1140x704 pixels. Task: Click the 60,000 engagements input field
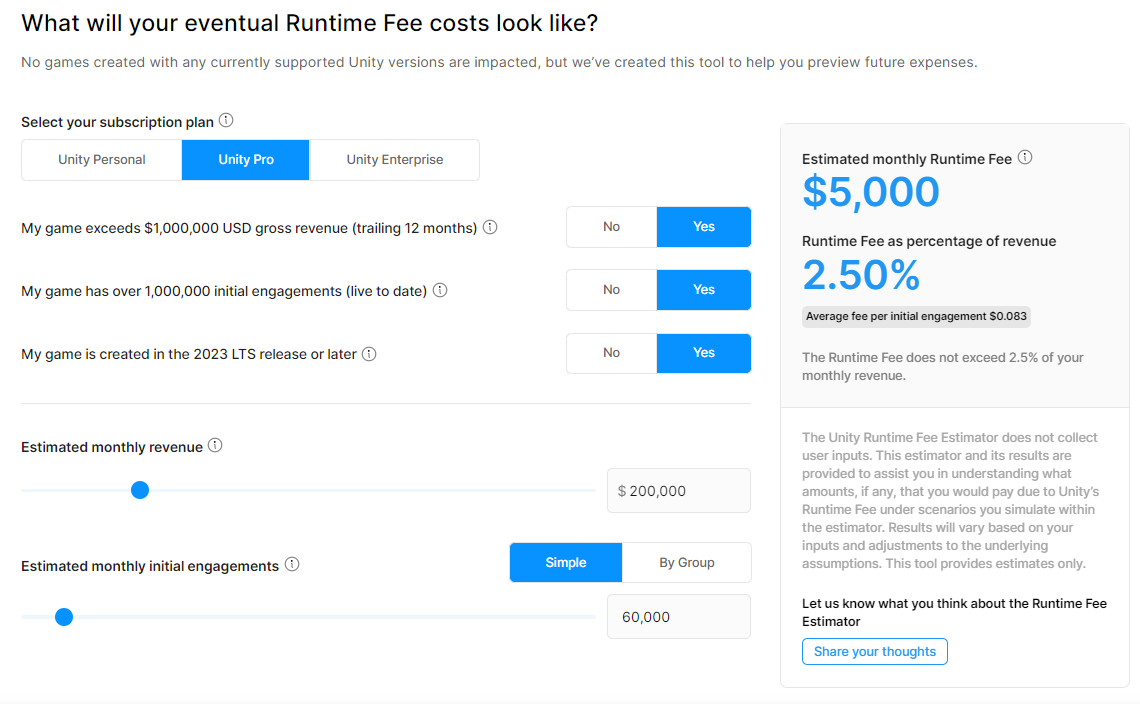[678, 617]
